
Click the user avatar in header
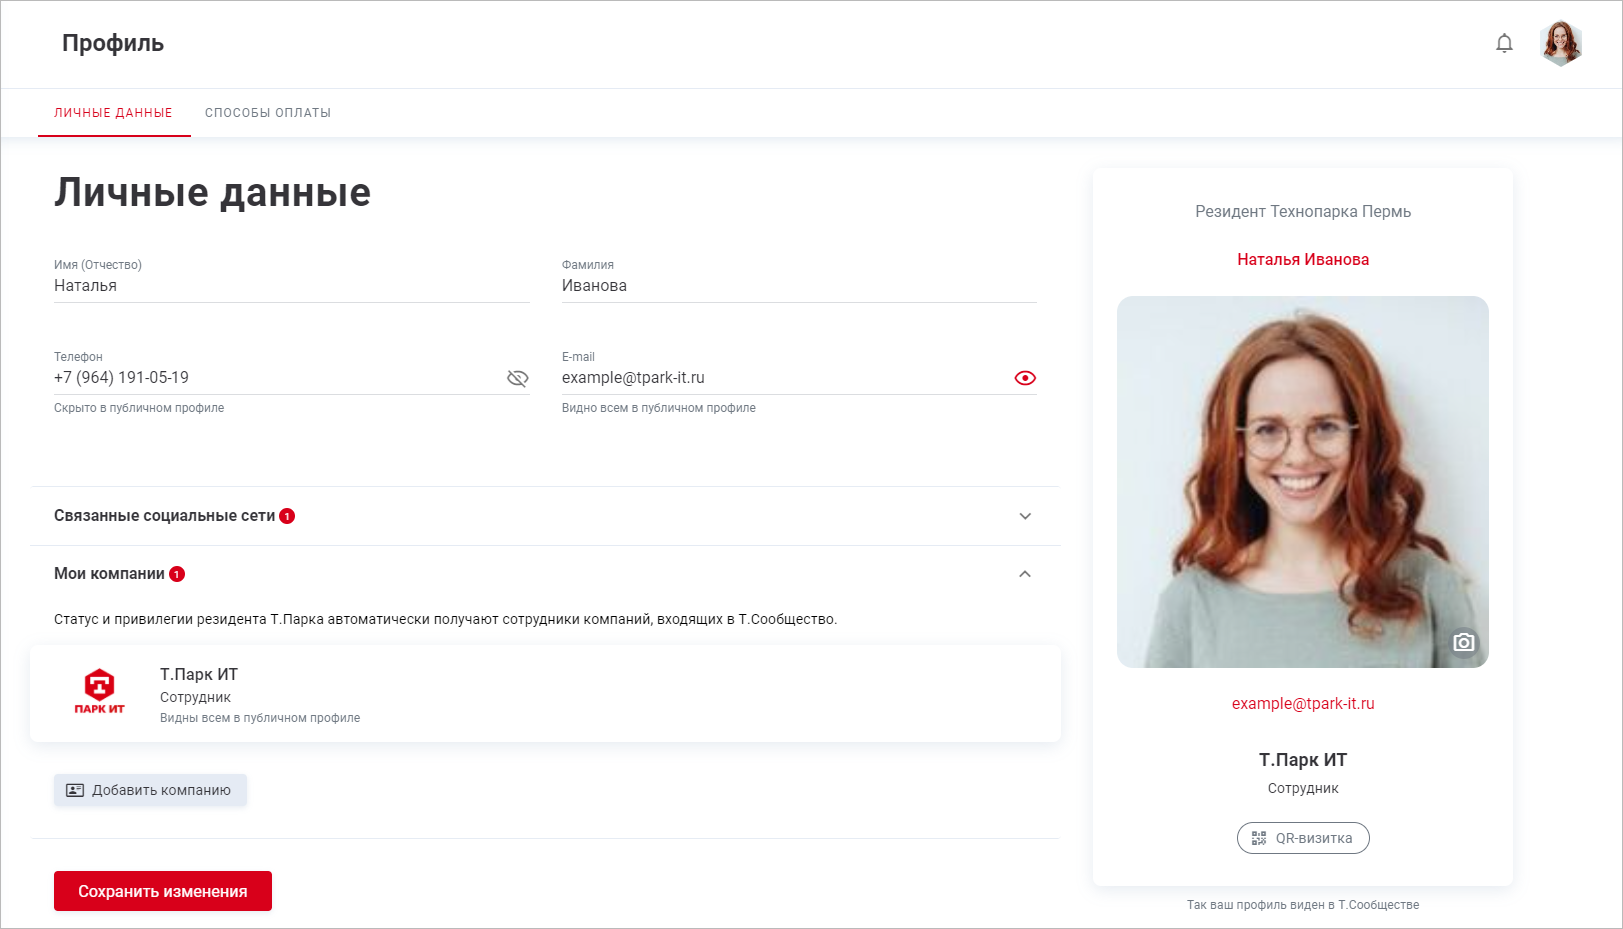click(x=1561, y=43)
